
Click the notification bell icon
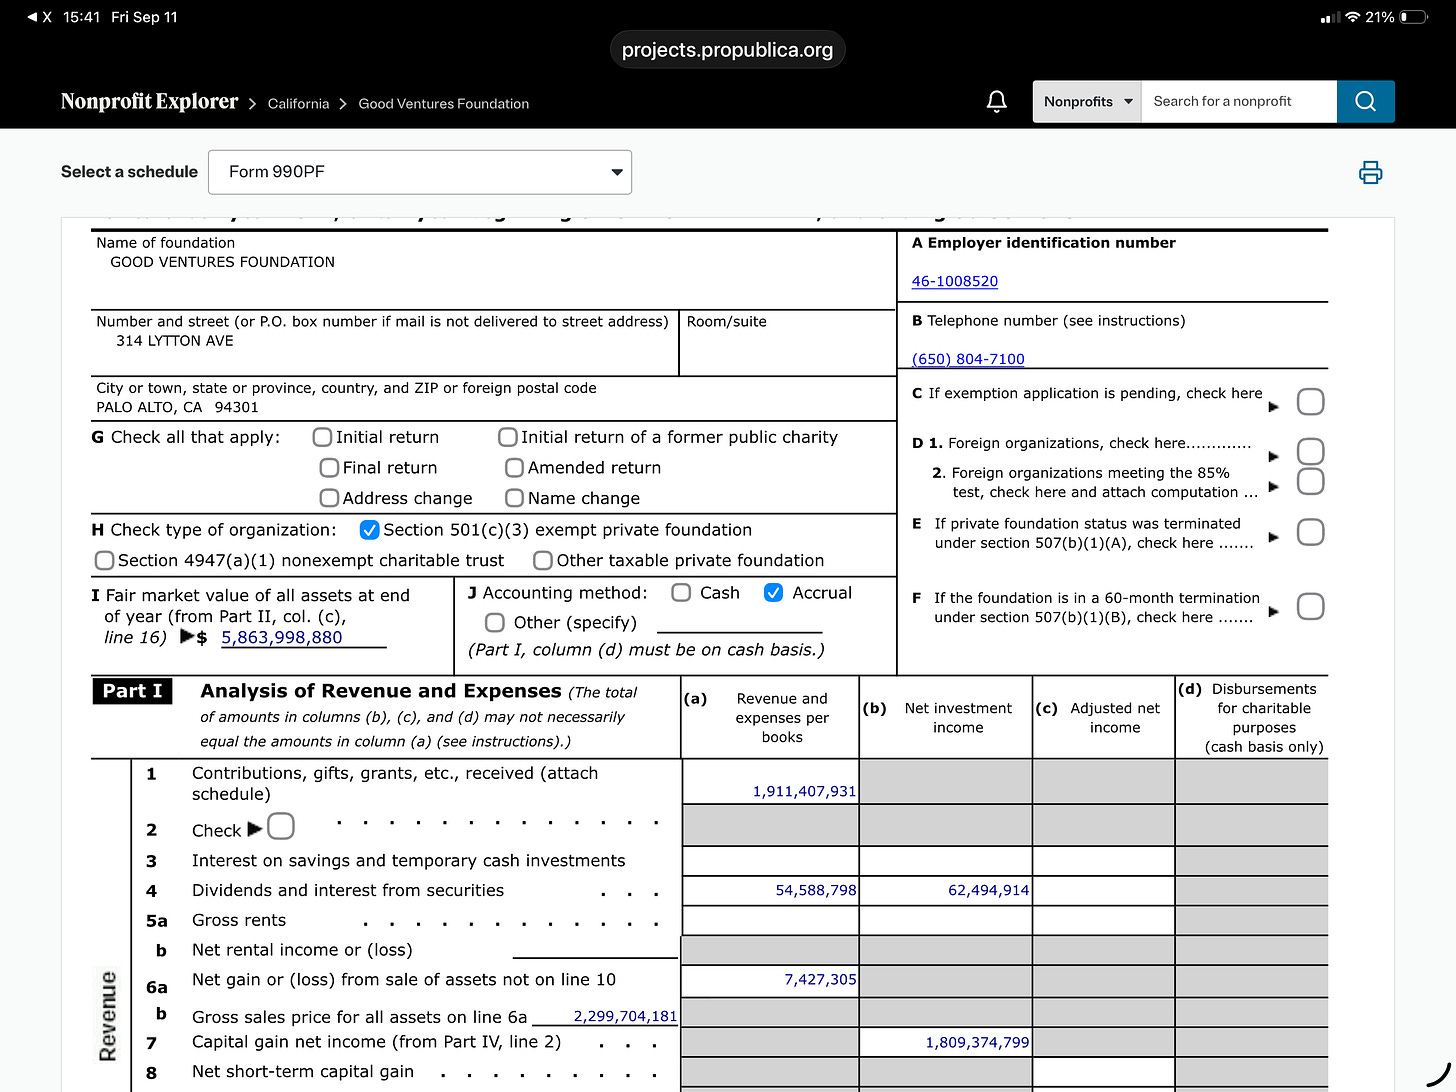pos(996,101)
